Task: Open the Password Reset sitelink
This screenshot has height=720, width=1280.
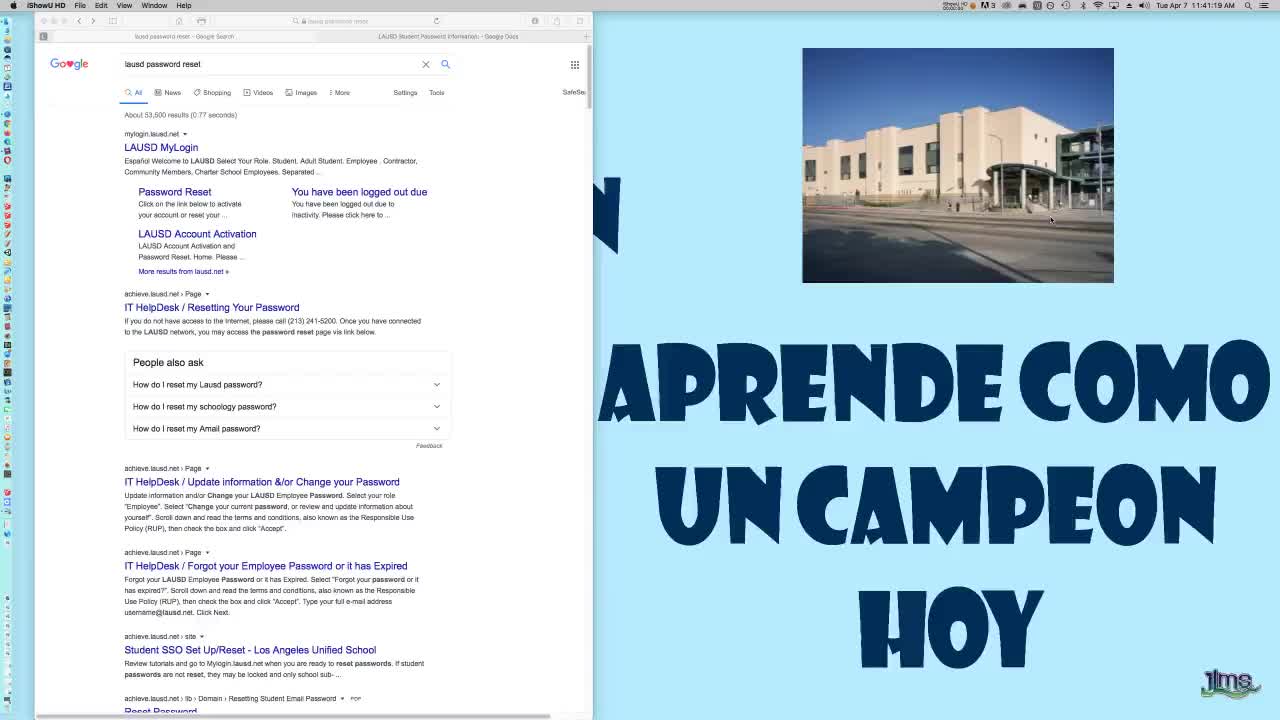Action: (175, 192)
